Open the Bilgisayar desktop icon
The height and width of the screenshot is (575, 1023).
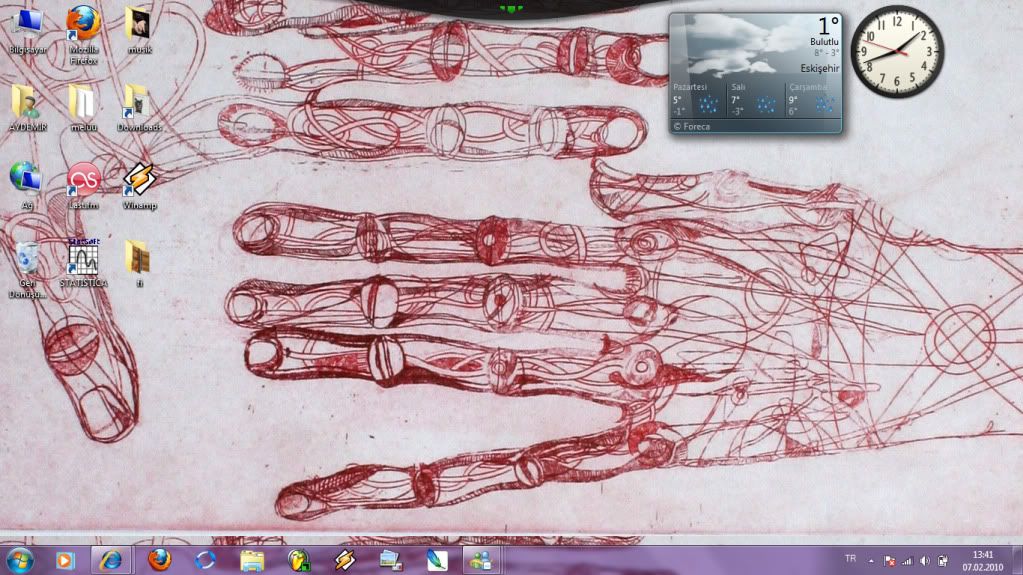pos(27,31)
